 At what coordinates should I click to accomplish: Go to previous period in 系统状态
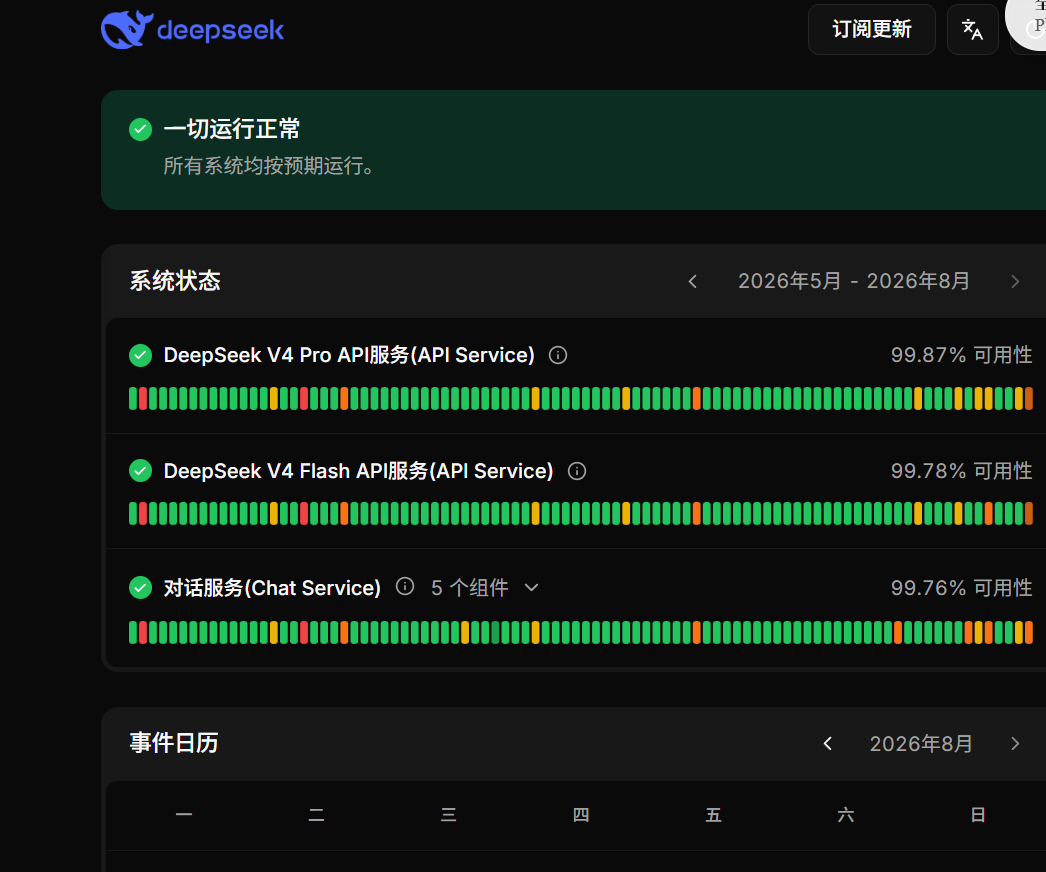[x=692, y=282]
